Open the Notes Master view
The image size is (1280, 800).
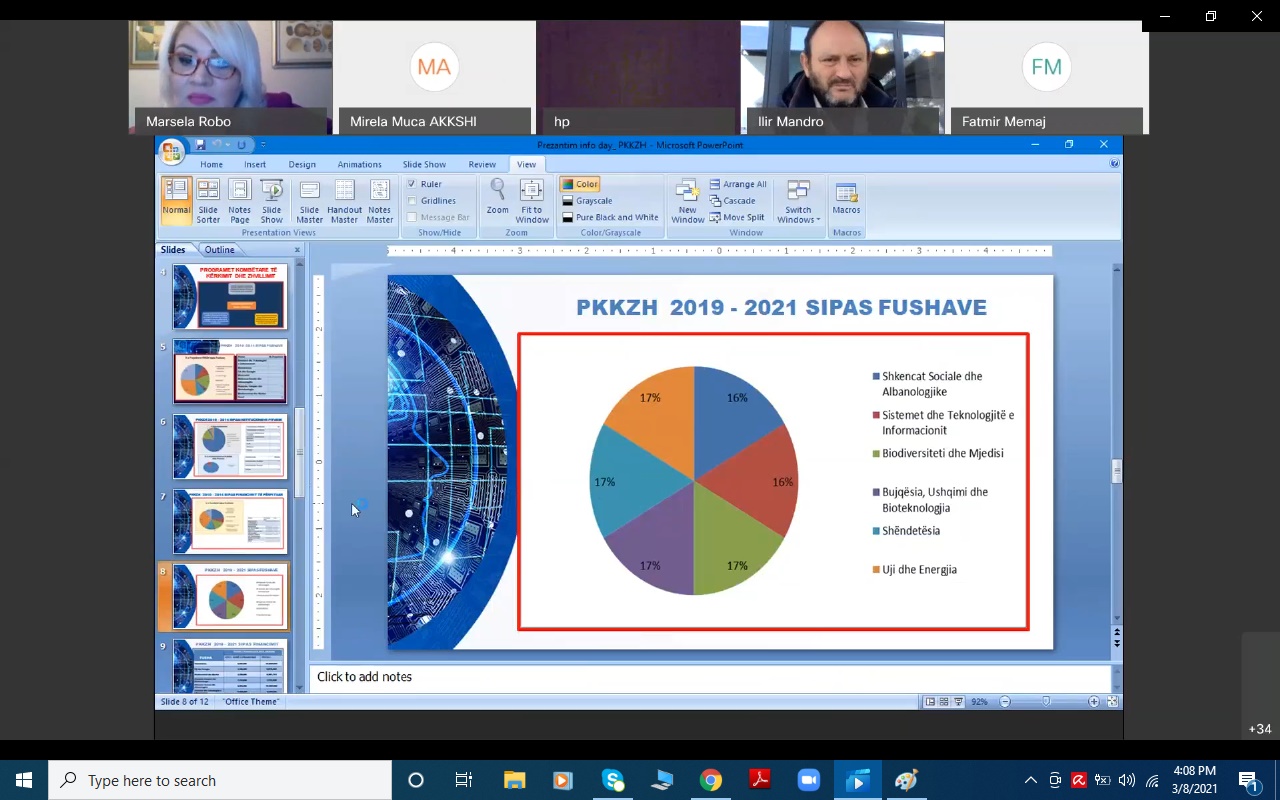[x=380, y=201]
